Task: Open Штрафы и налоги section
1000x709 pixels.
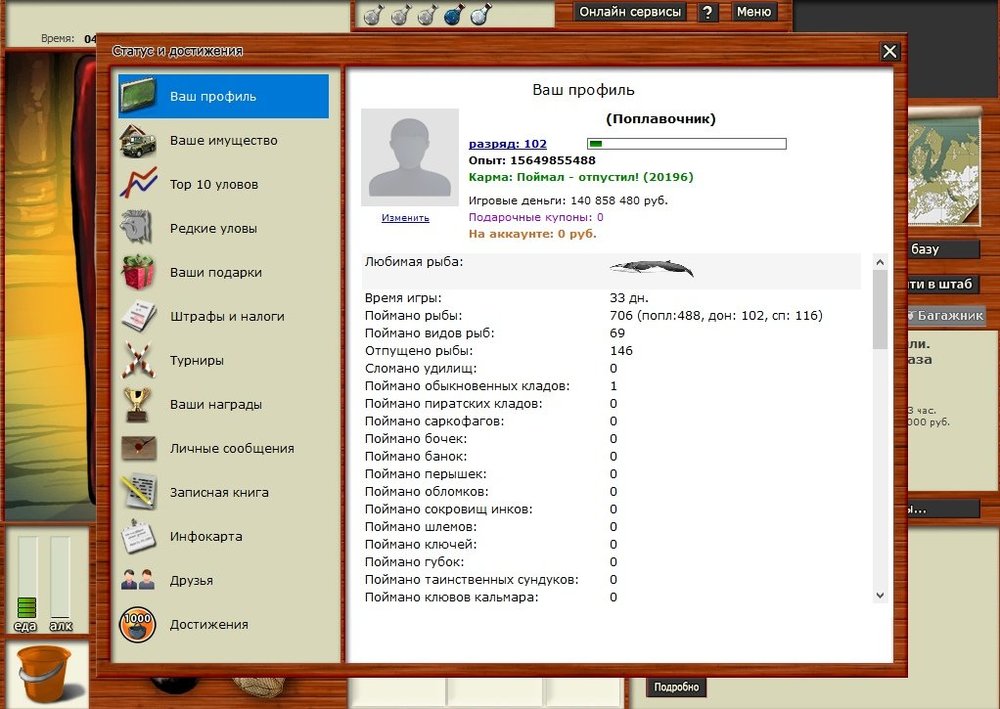Action: 226,317
